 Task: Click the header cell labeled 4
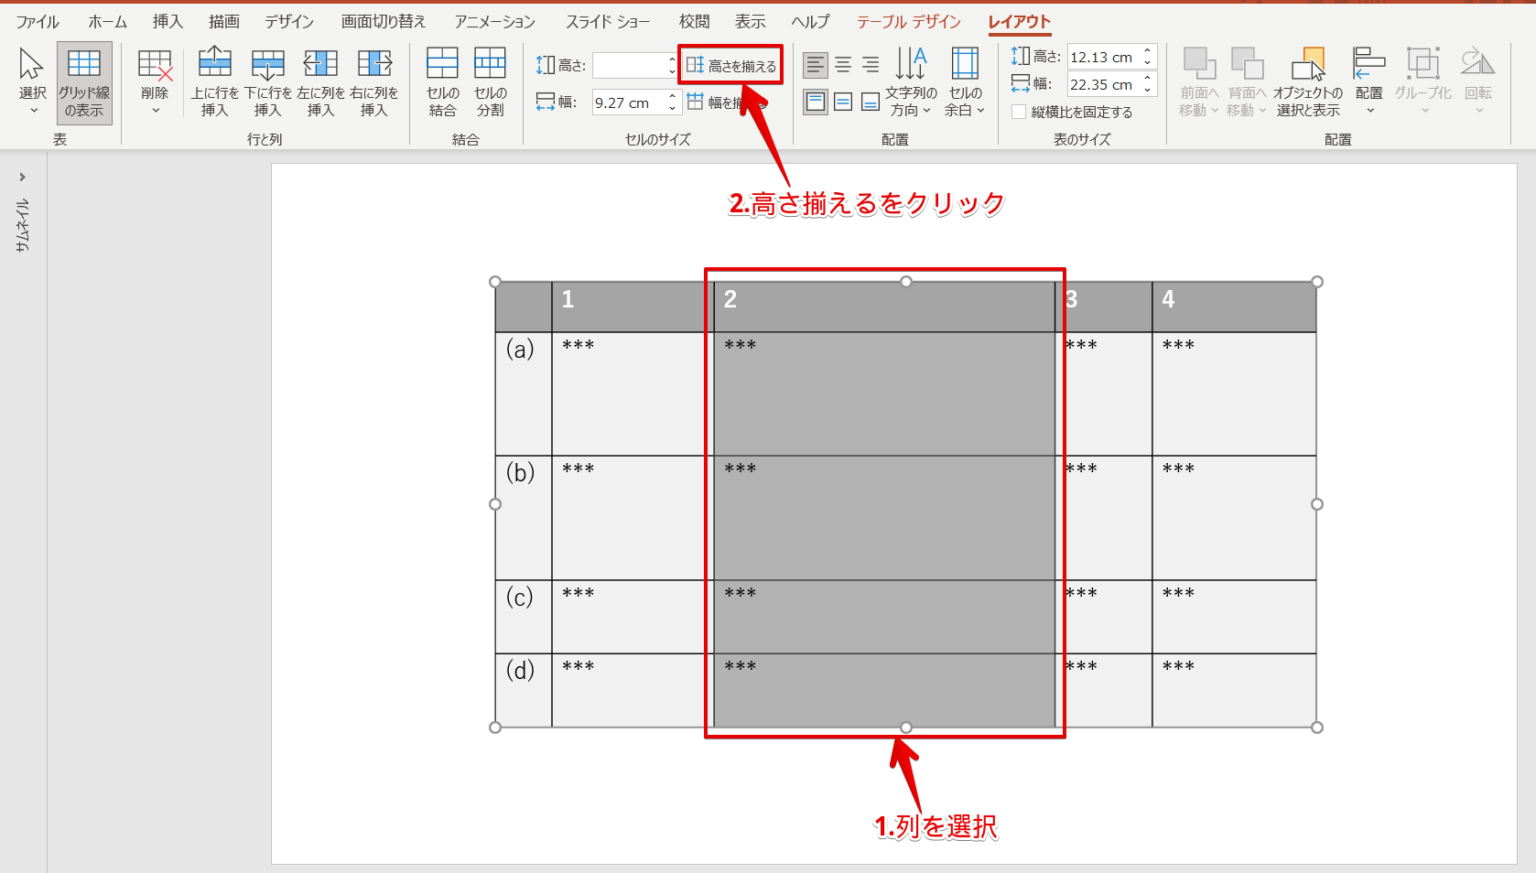(x=1234, y=307)
